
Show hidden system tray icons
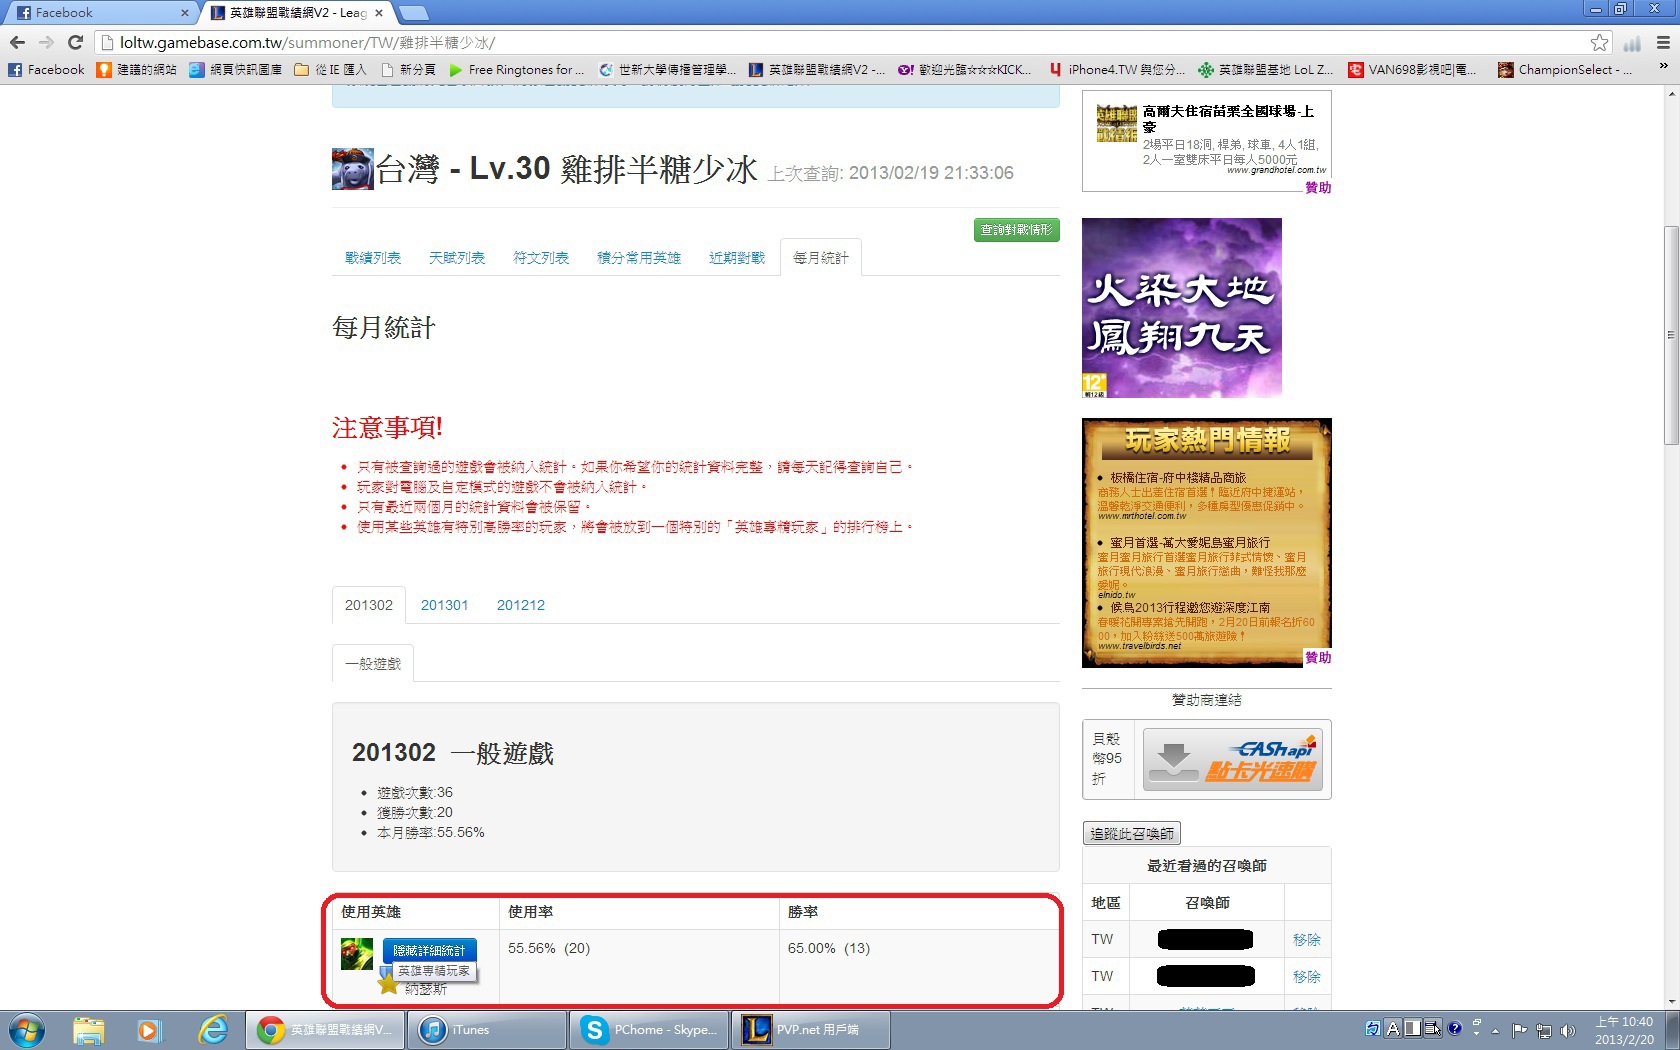[1496, 1030]
